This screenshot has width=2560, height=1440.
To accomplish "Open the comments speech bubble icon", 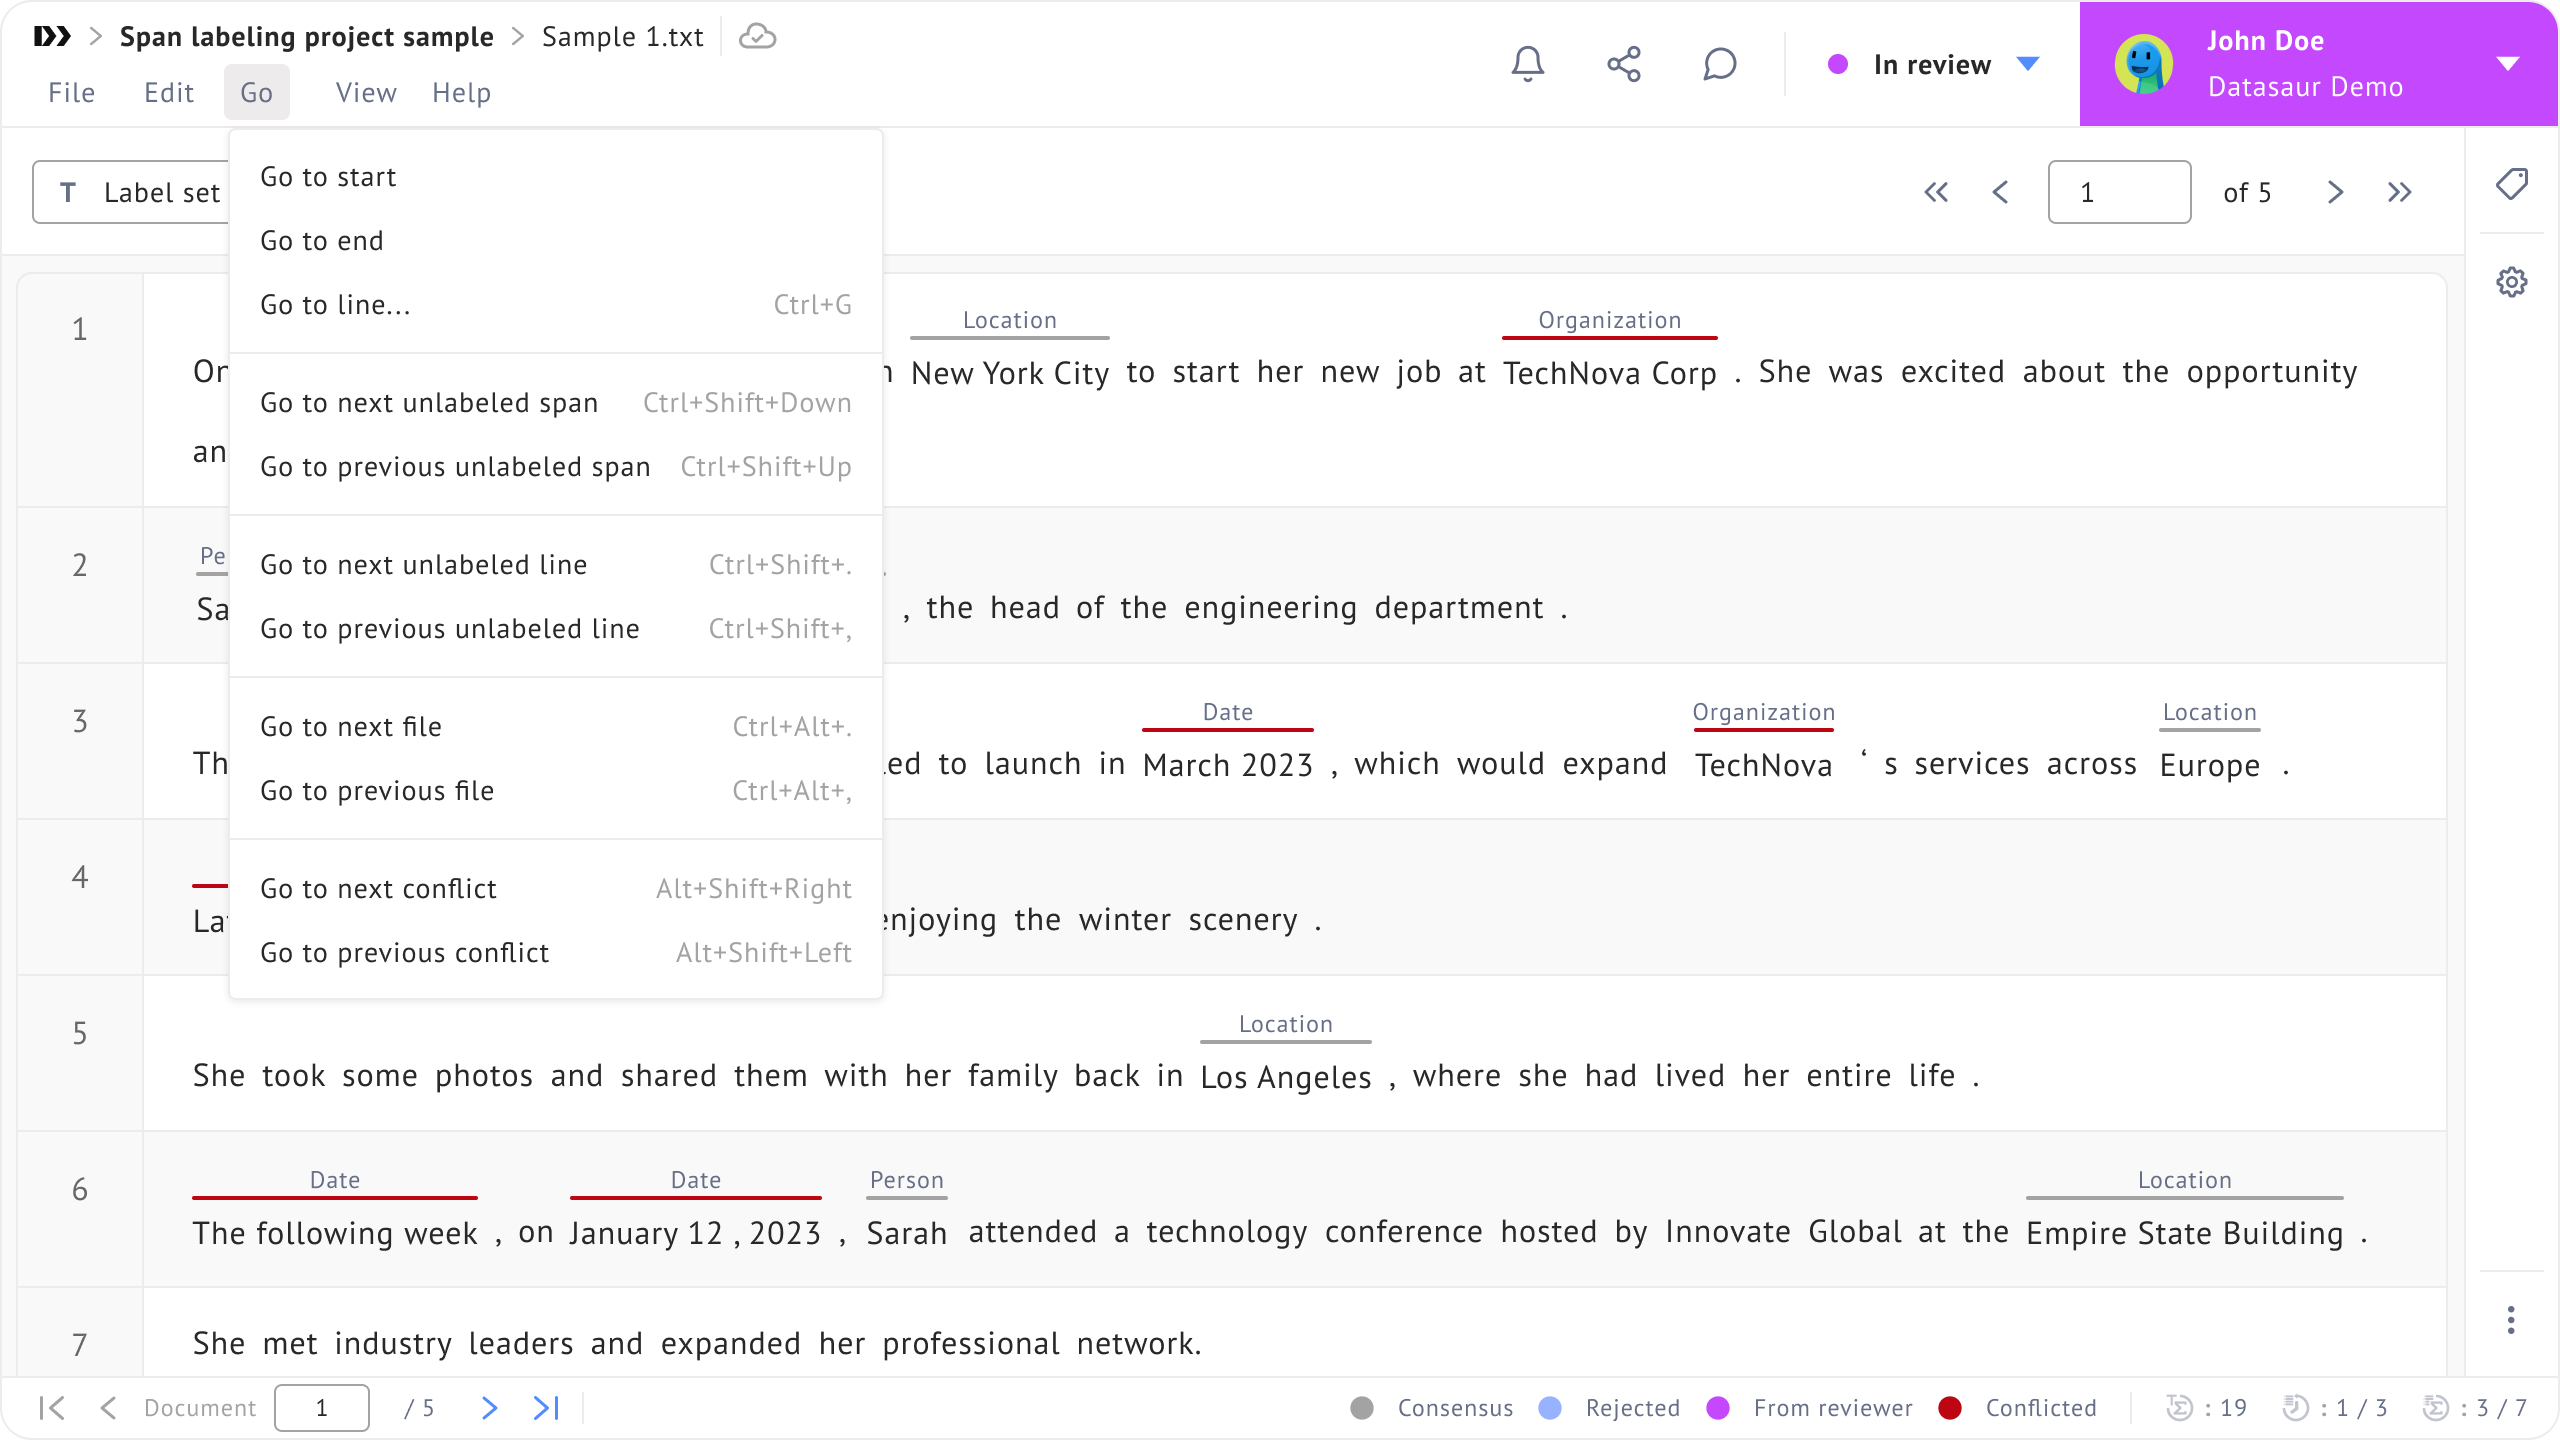I will pyautogui.click(x=1720, y=65).
